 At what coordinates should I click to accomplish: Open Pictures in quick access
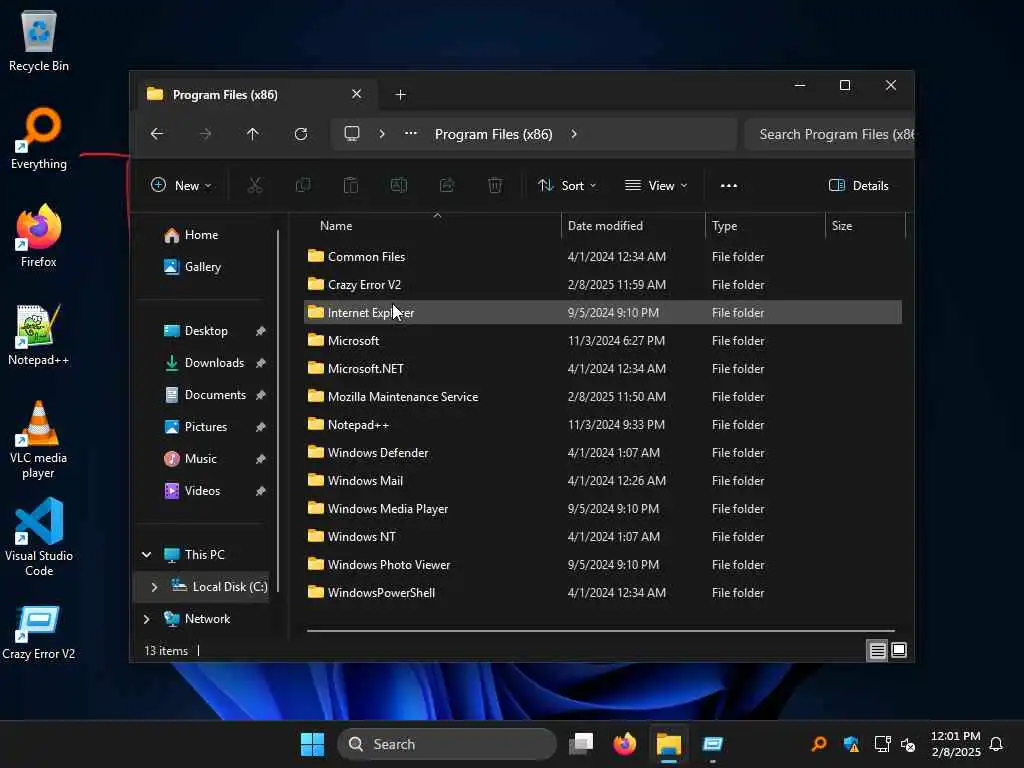195,427
